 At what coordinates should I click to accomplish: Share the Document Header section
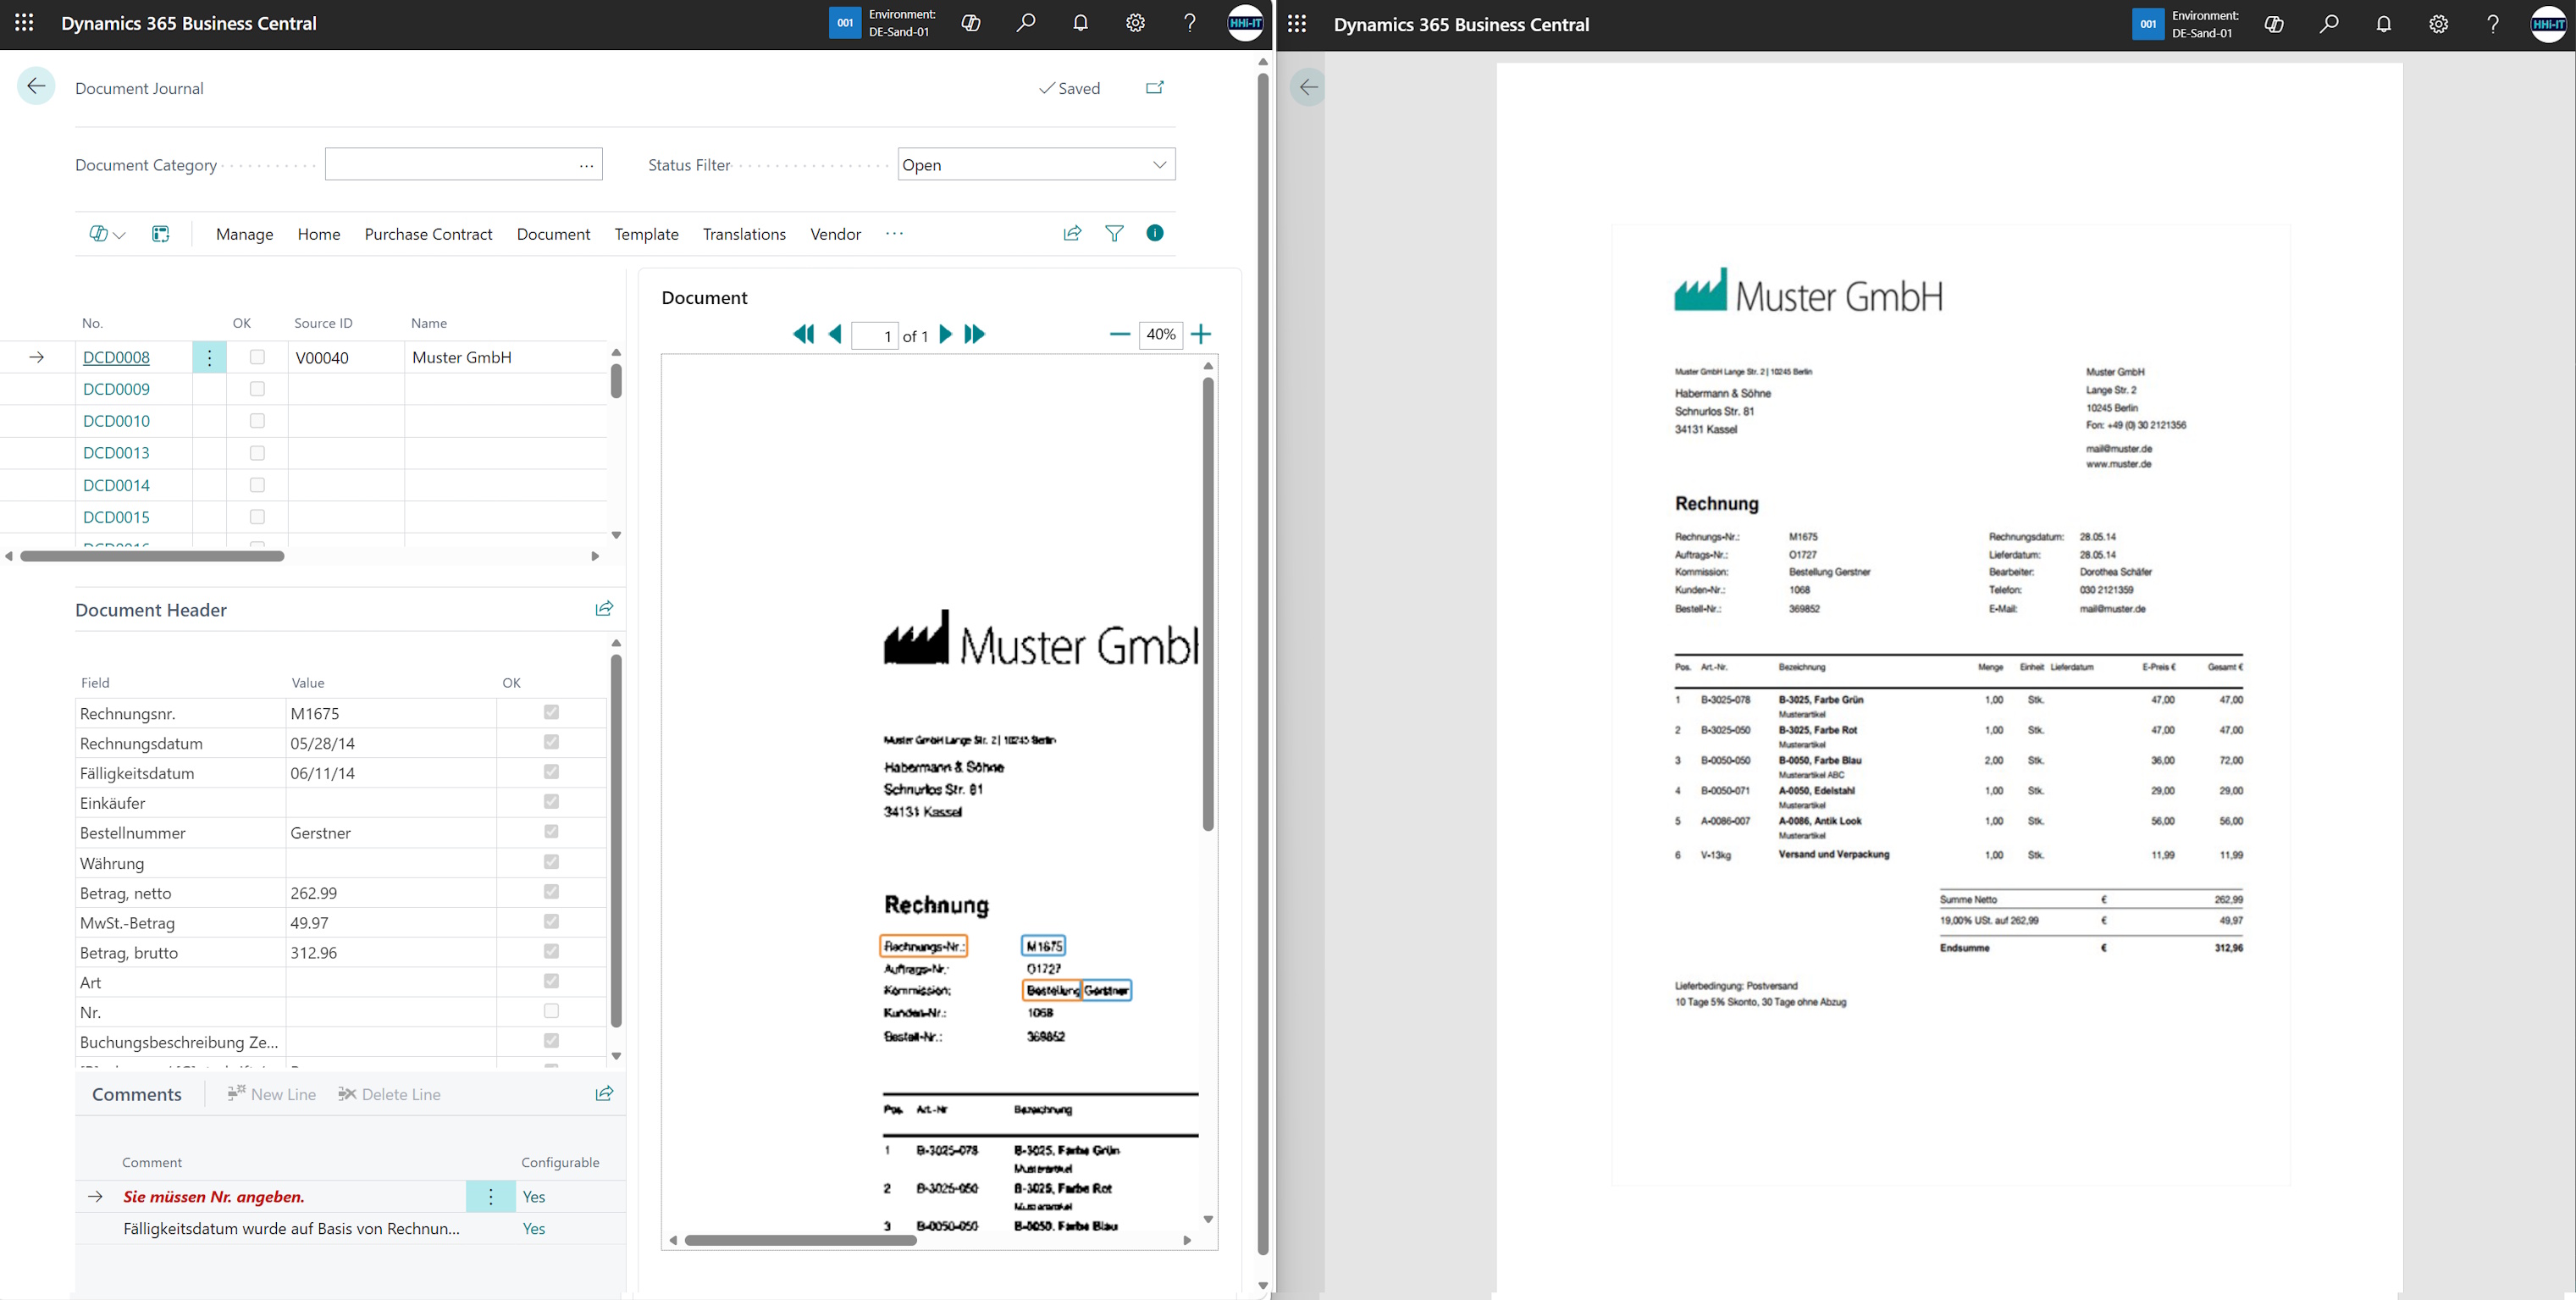(604, 609)
